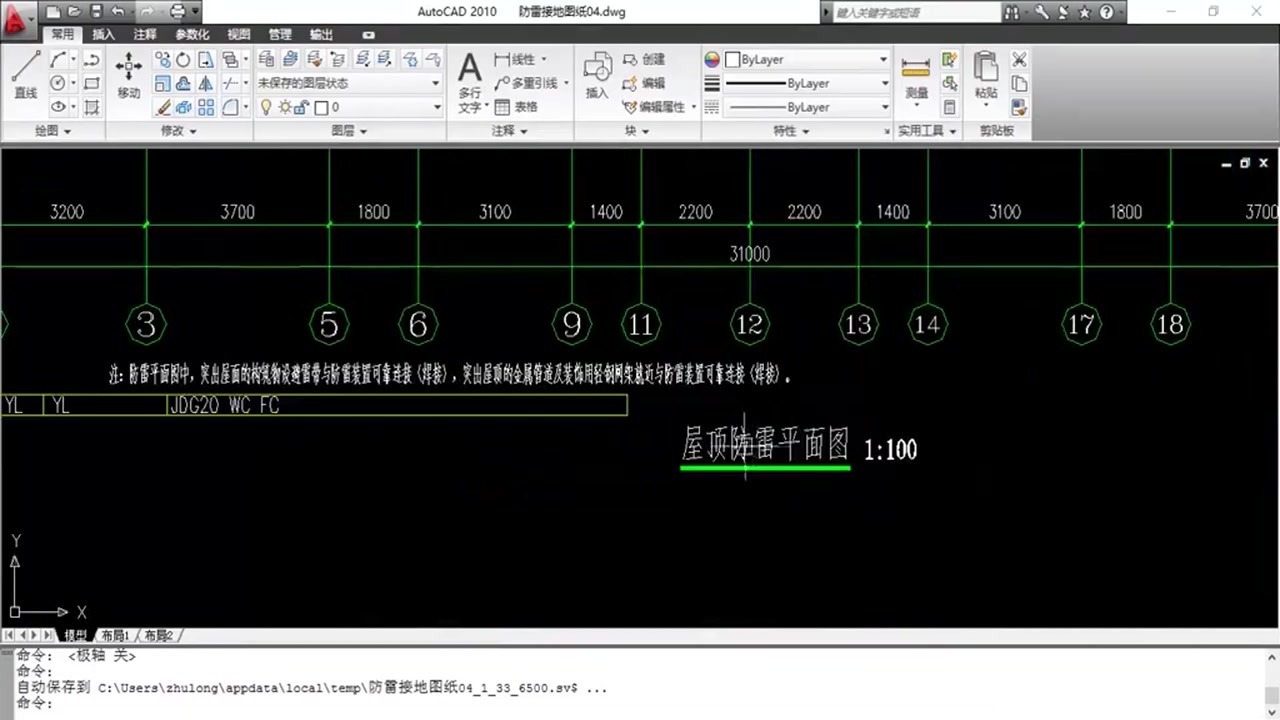Click the Plot printer icon
Image resolution: width=1280 pixels, height=720 pixels.
click(x=177, y=12)
